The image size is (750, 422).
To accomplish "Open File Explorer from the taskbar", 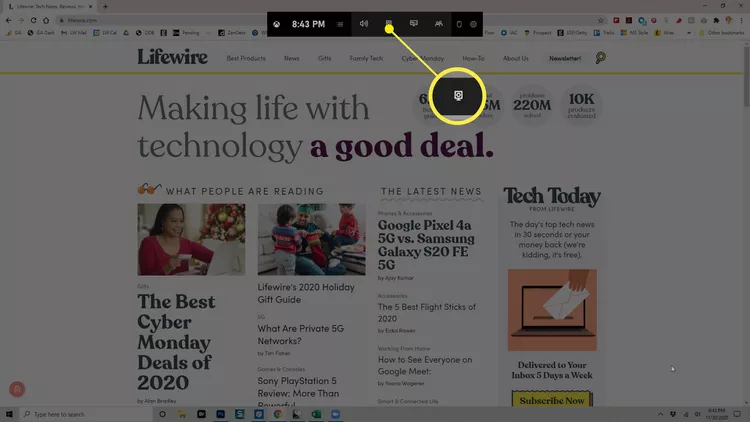I will (182, 414).
